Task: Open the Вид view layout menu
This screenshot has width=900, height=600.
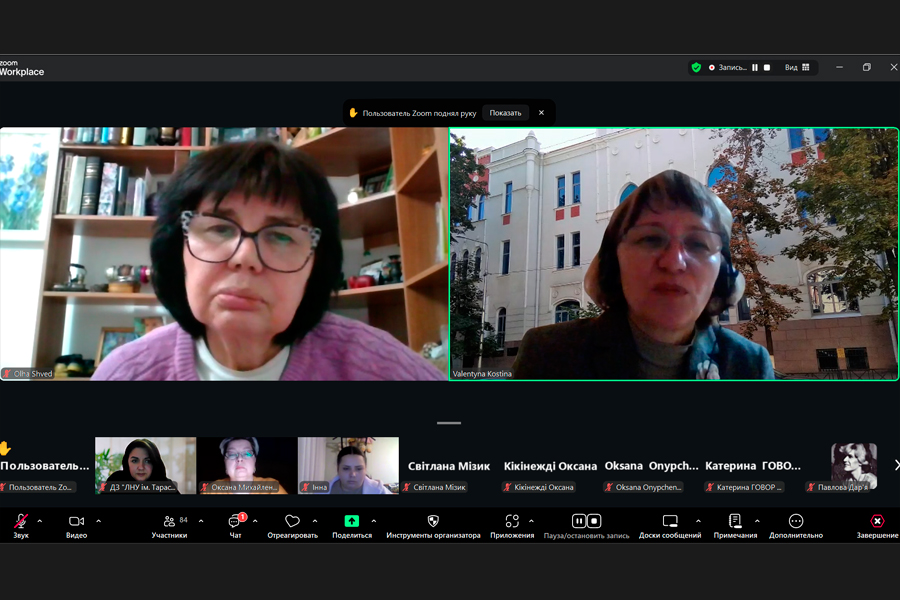Action: (x=797, y=68)
